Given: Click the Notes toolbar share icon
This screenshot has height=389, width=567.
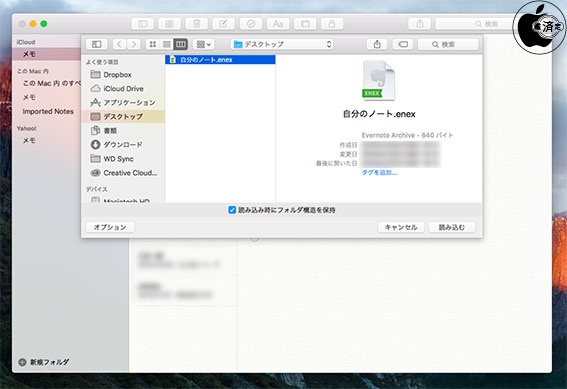Looking at the screenshot, I should pos(419,24).
